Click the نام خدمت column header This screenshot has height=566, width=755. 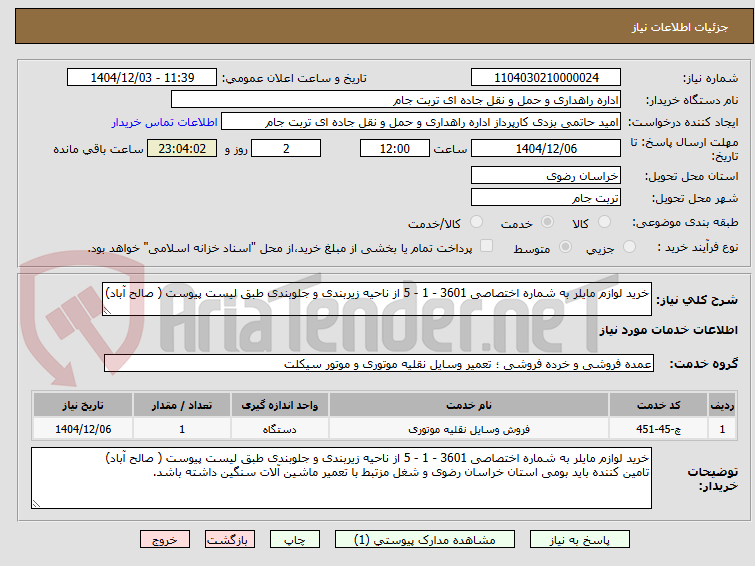(469, 405)
